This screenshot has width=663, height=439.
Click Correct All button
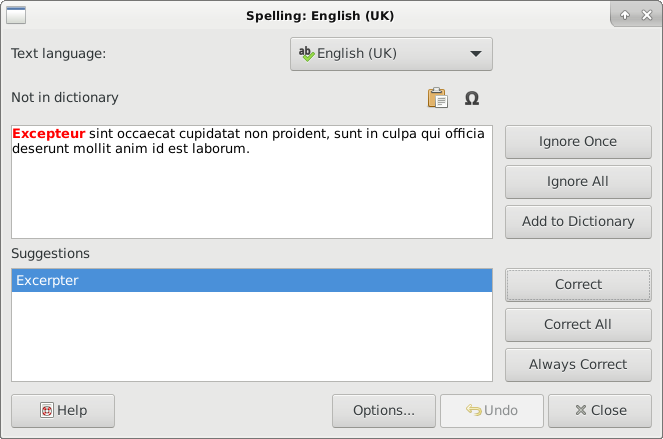pyautogui.click(x=578, y=325)
